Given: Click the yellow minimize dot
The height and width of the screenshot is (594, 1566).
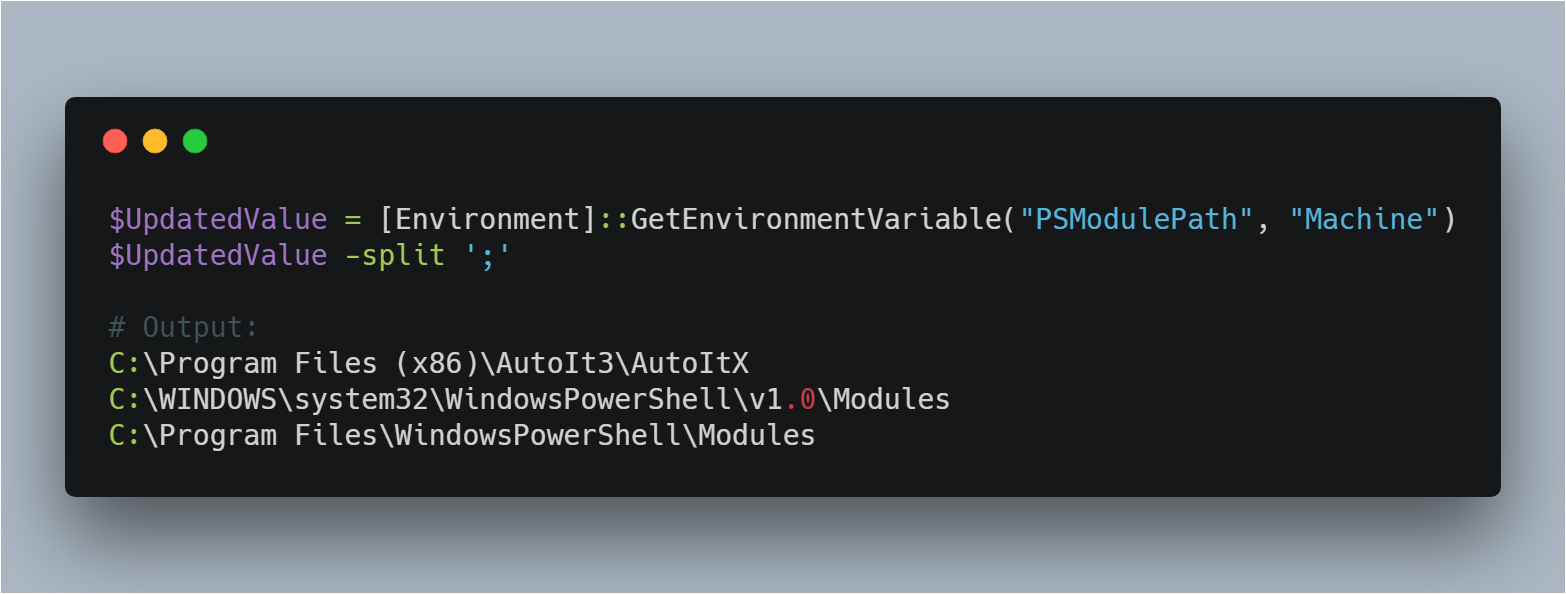Looking at the screenshot, I should coord(155,141).
